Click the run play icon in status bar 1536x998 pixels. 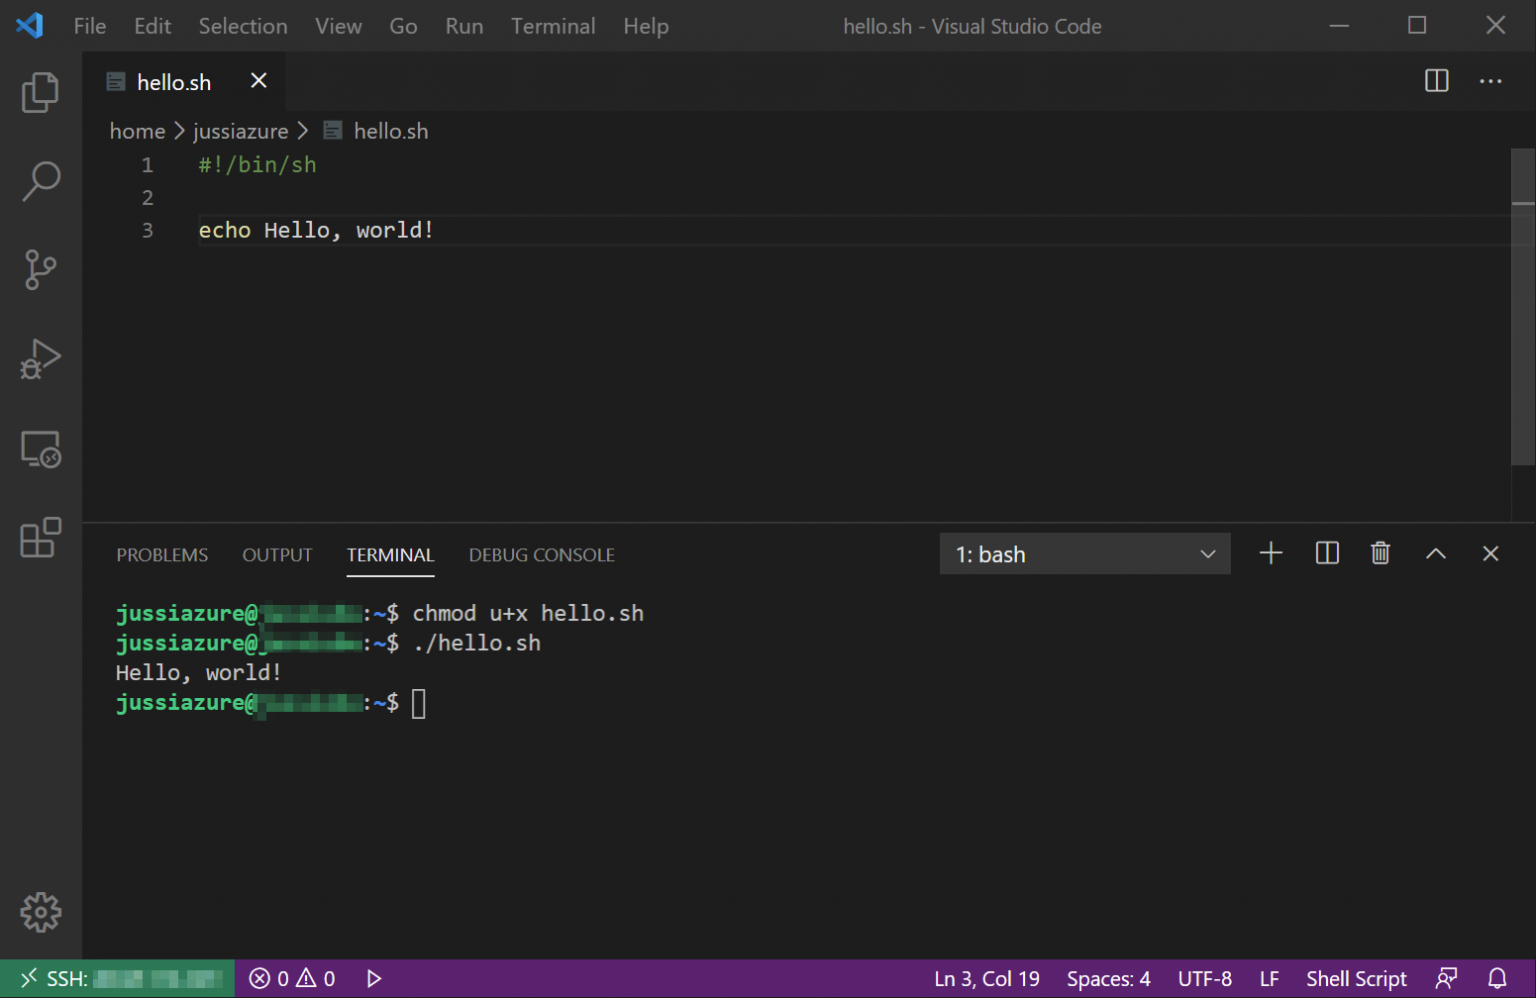click(374, 978)
